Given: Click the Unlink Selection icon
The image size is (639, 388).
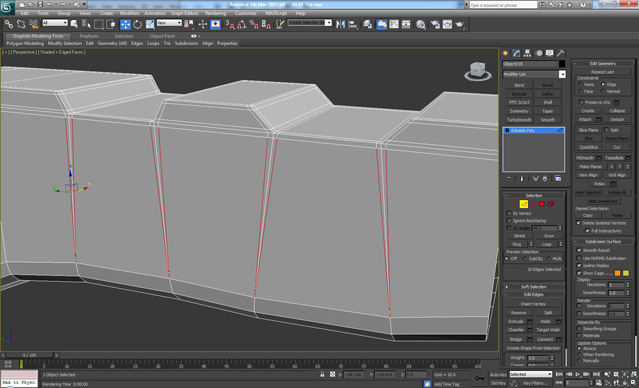Looking at the screenshot, I should pos(21,24).
